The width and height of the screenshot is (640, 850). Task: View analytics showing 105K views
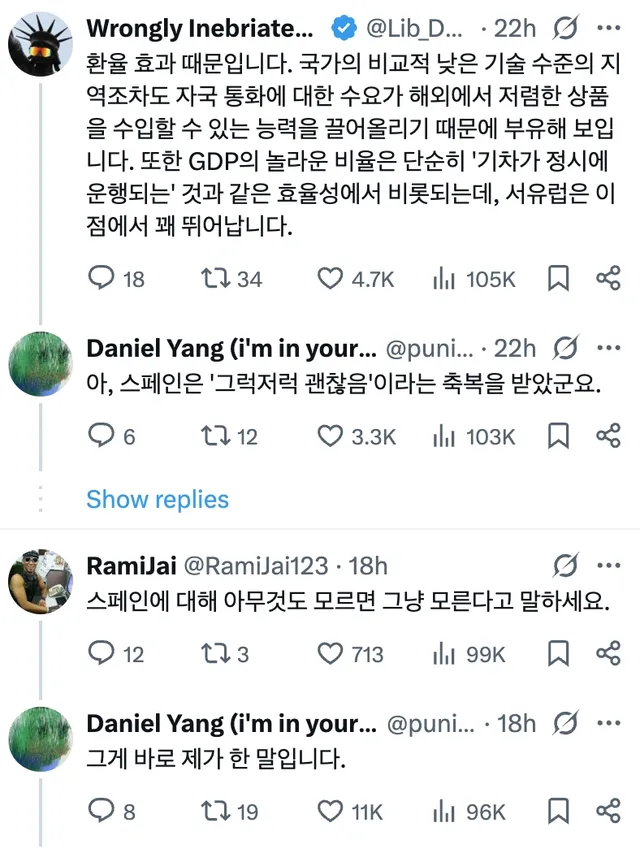443,279
